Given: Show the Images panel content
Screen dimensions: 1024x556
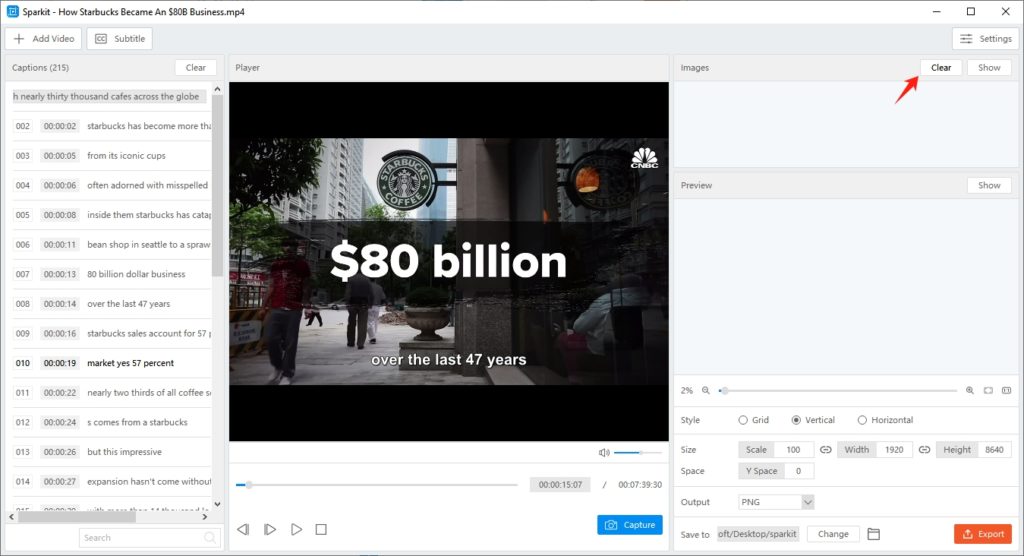Looking at the screenshot, I should tap(989, 67).
